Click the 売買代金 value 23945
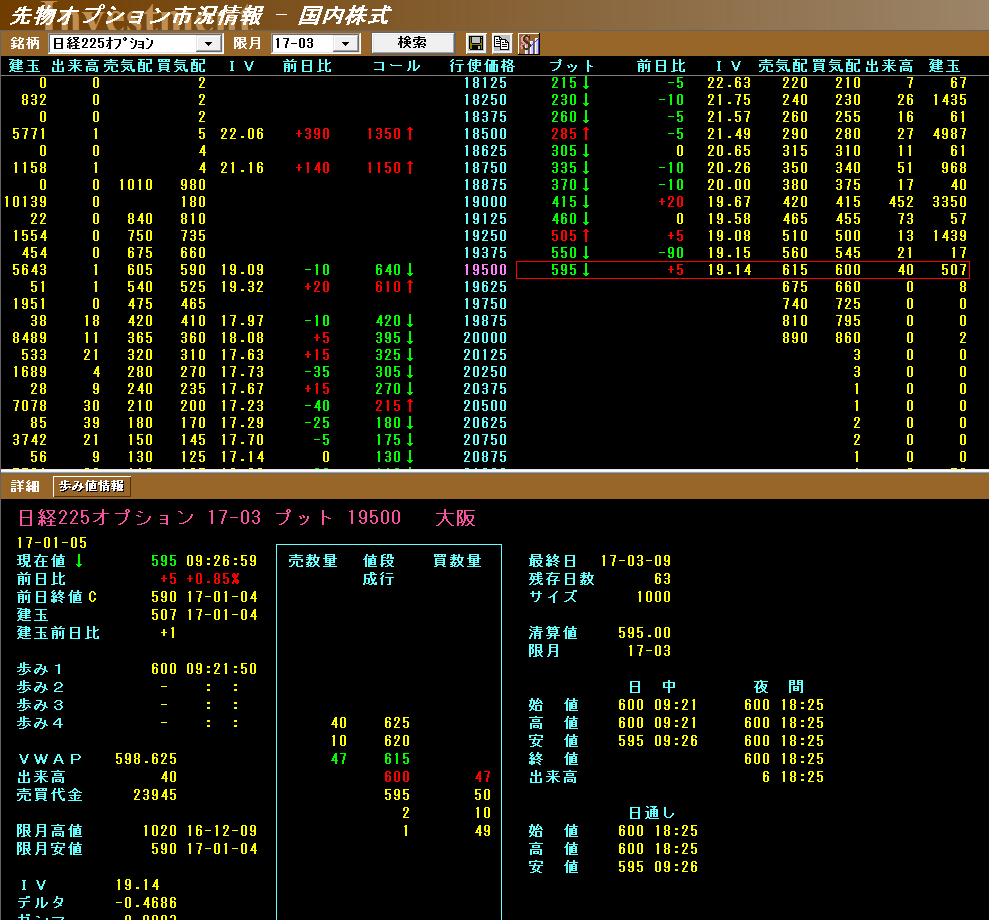The height and width of the screenshot is (920, 989). click(x=155, y=795)
